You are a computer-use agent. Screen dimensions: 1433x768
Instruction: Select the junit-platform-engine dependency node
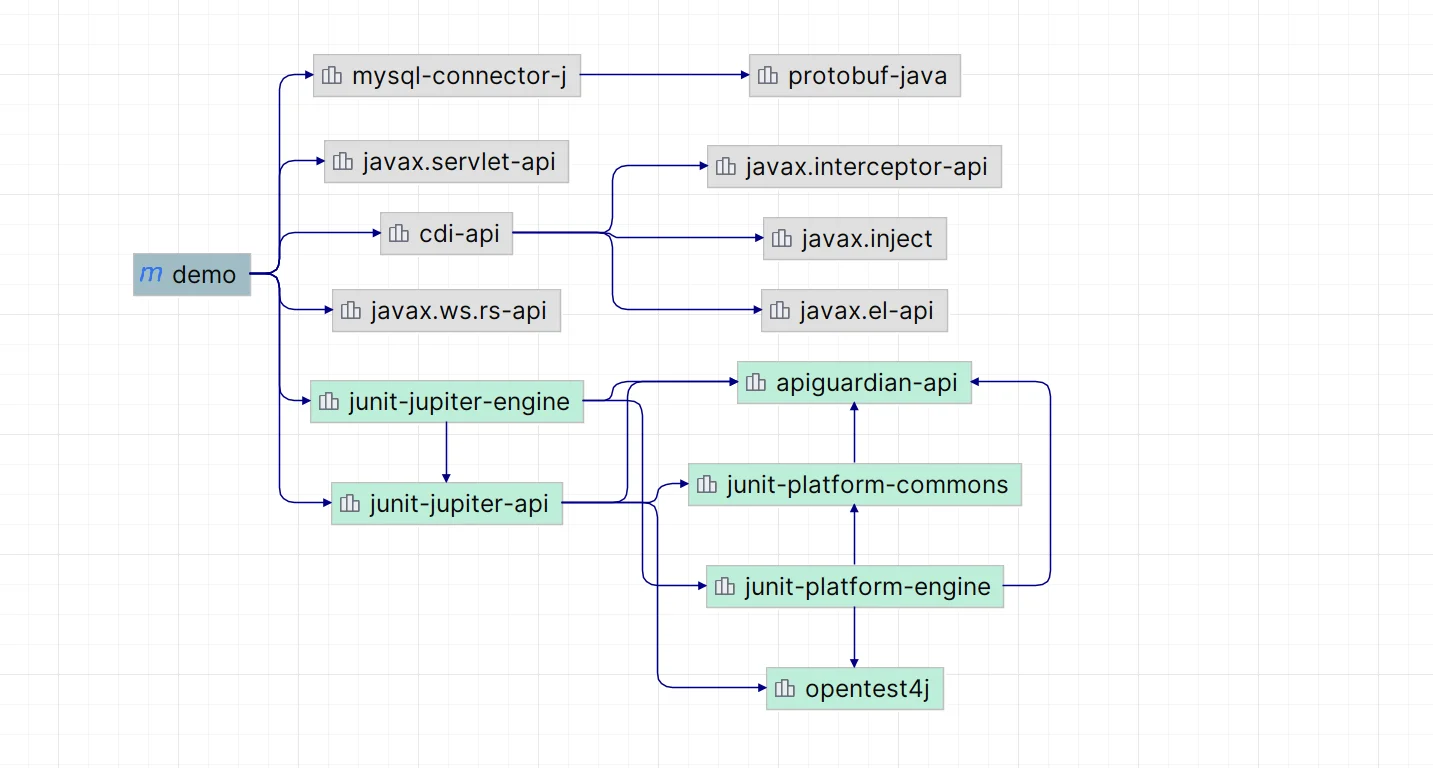(854, 587)
